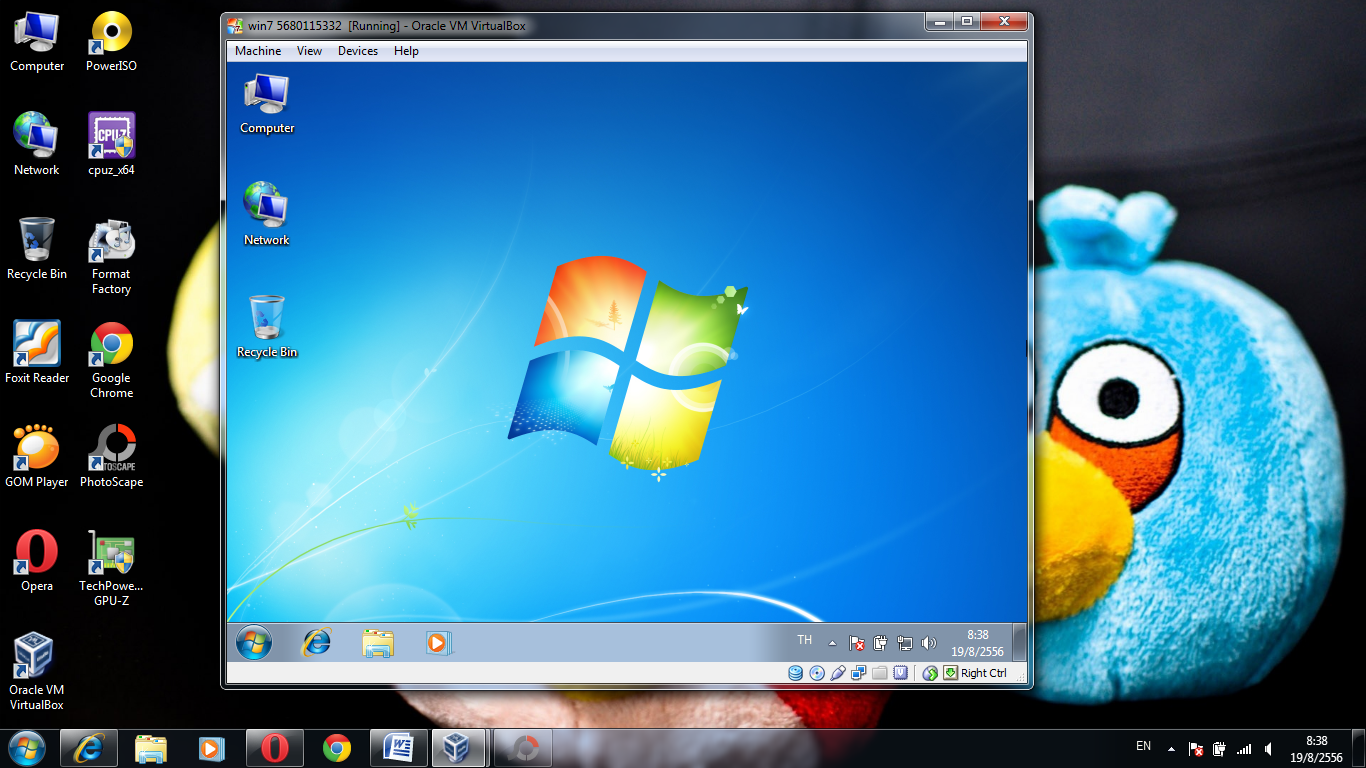This screenshot has width=1366, height=768.
Task: Select the Network icon on the guest VM desktop
Action: point(267,214)
